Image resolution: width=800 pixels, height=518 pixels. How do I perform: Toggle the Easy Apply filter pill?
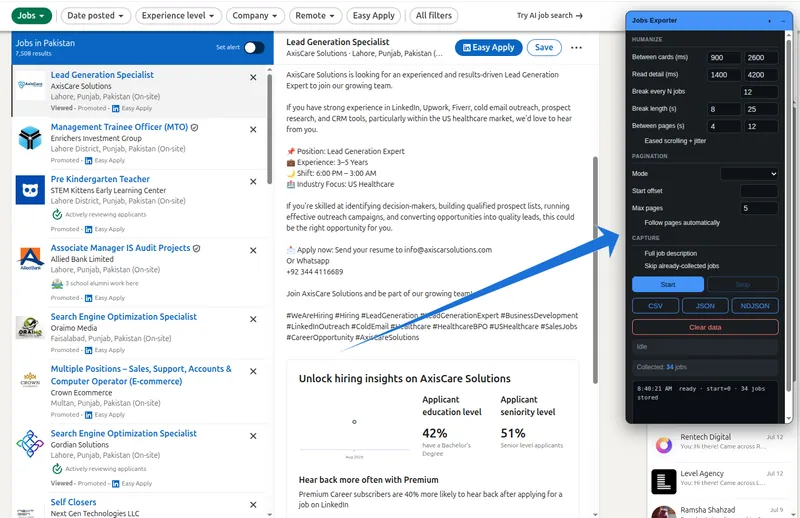(374, 16)
